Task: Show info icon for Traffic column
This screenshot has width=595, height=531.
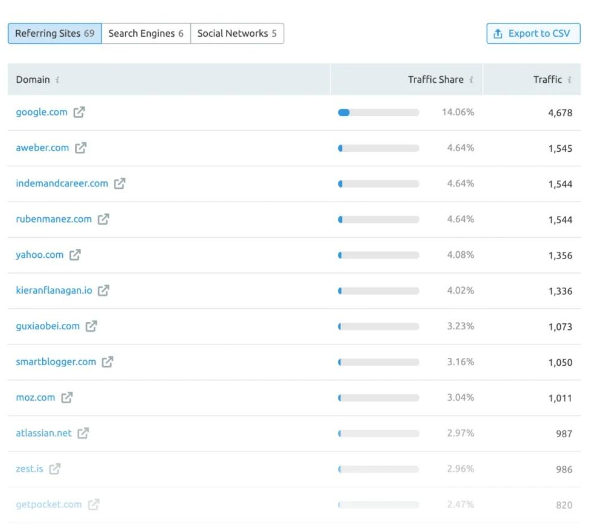Action: (569, 80)
